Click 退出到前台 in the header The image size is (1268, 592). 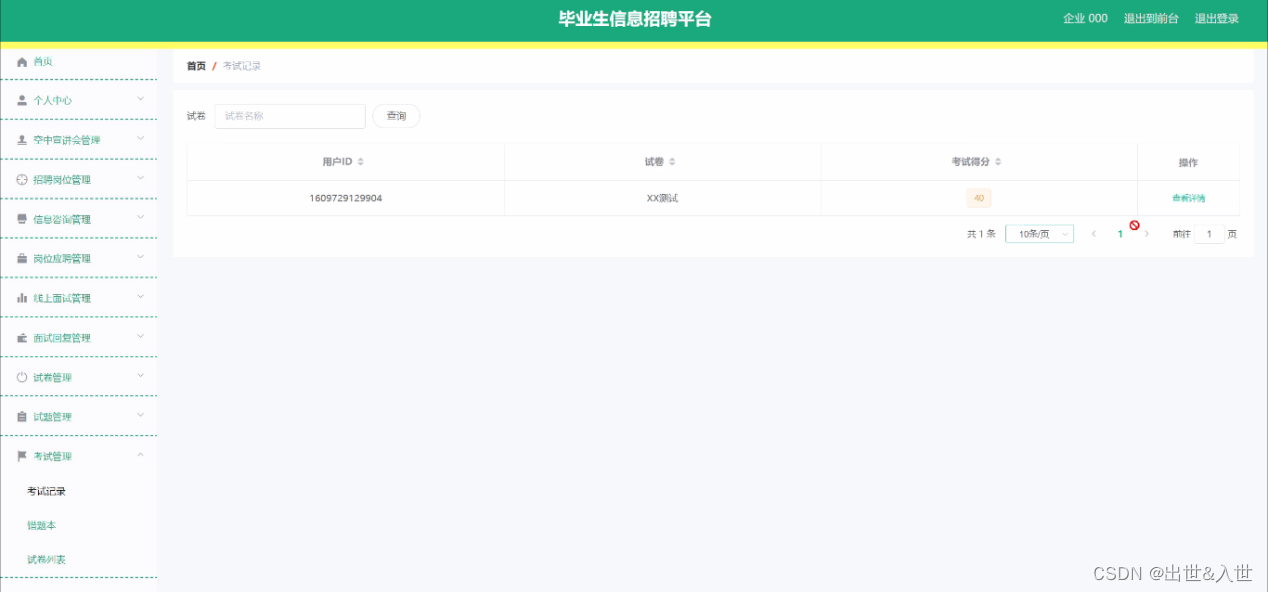click(x=1151, y=19)
